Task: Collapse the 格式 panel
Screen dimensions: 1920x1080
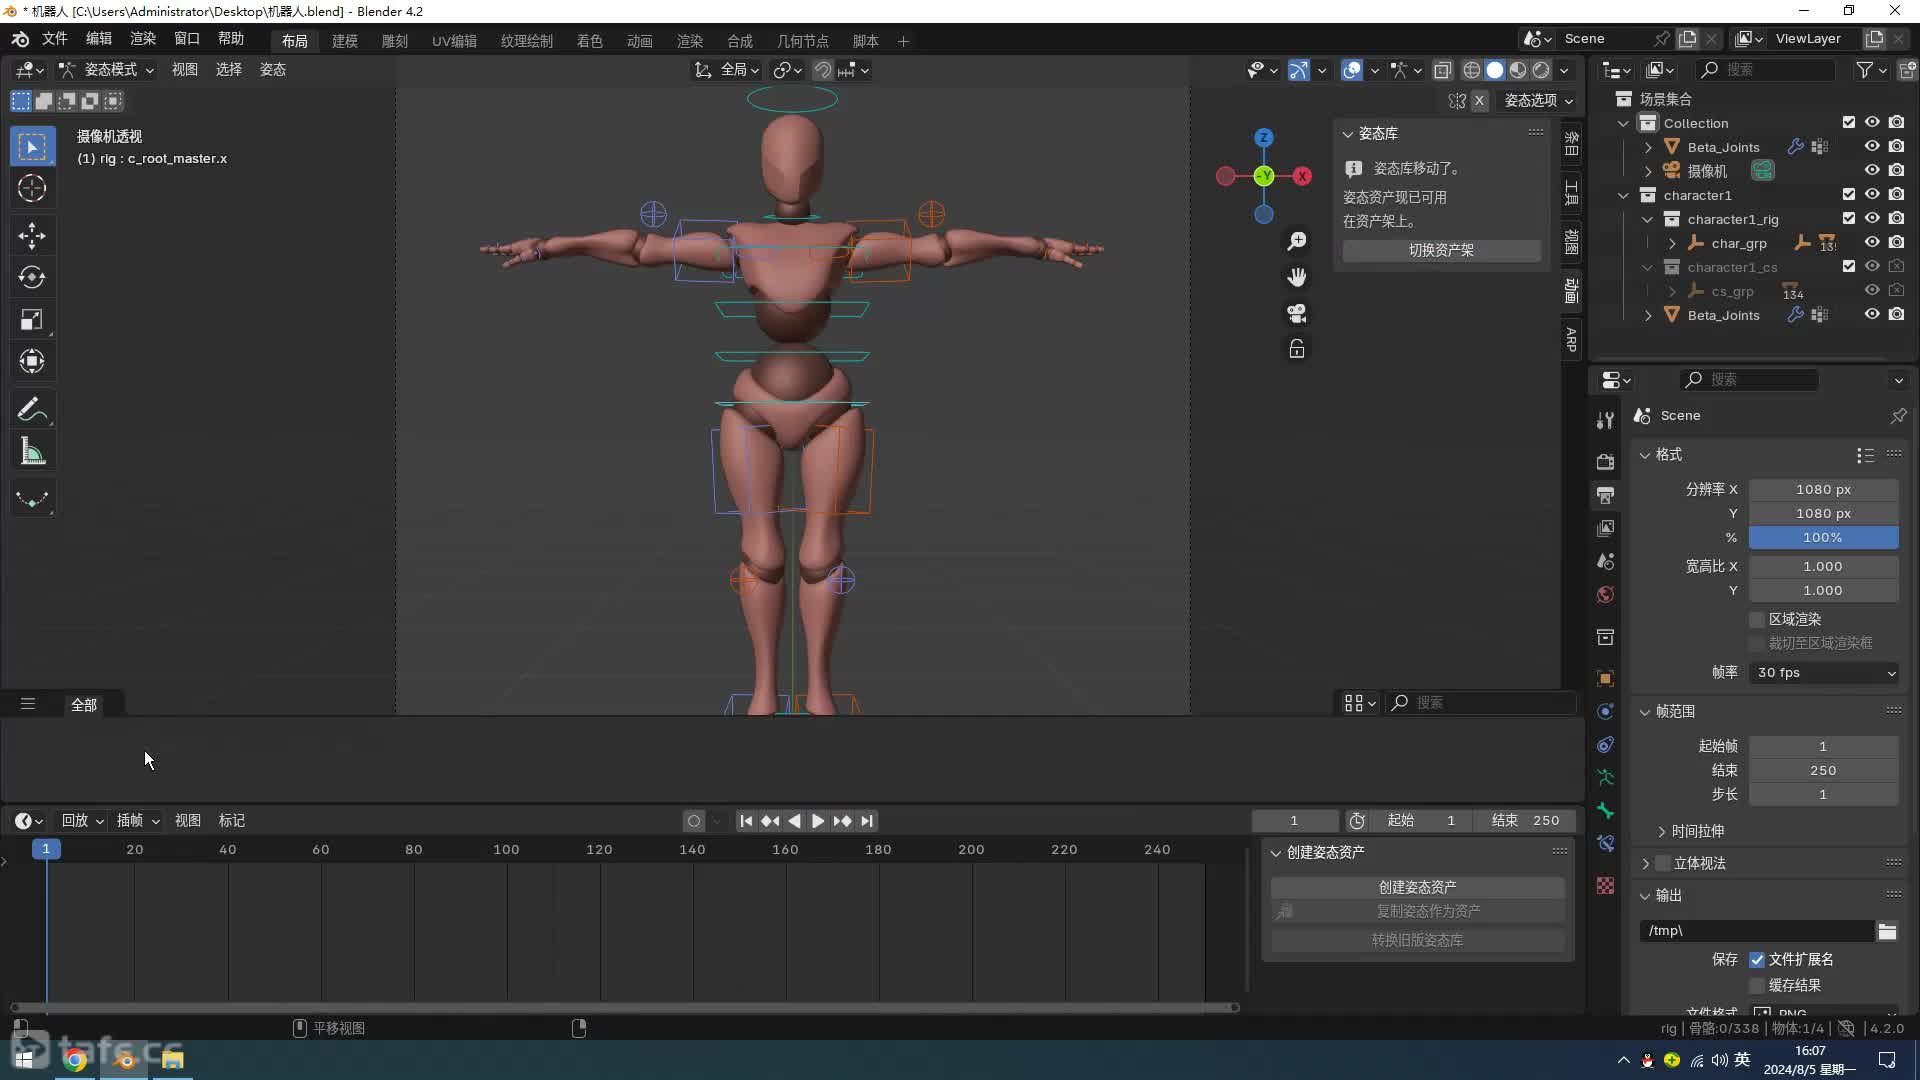Action: pos(1645,455)
